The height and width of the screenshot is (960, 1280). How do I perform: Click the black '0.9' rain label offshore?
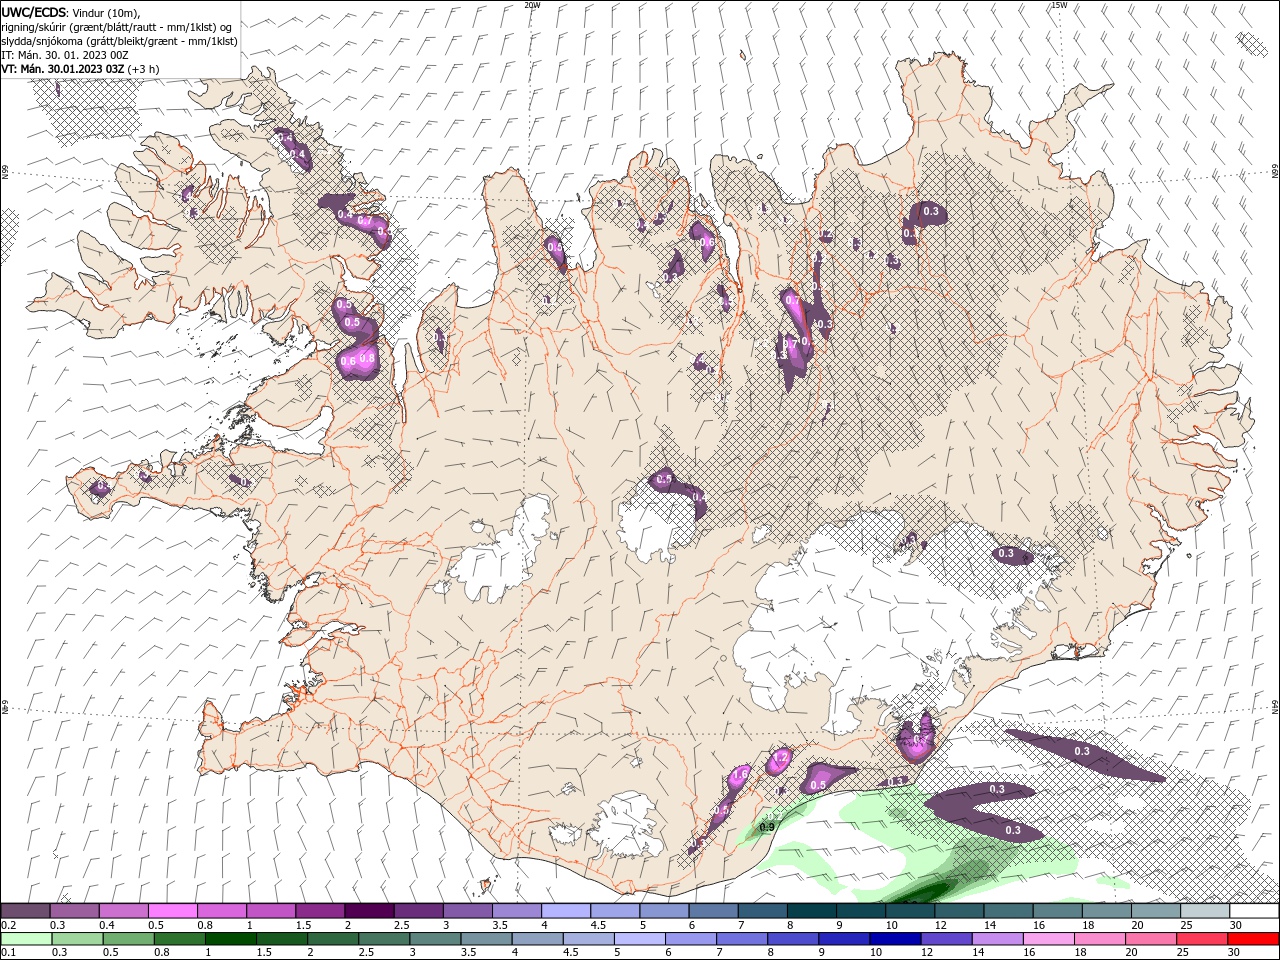click(767, 827)
